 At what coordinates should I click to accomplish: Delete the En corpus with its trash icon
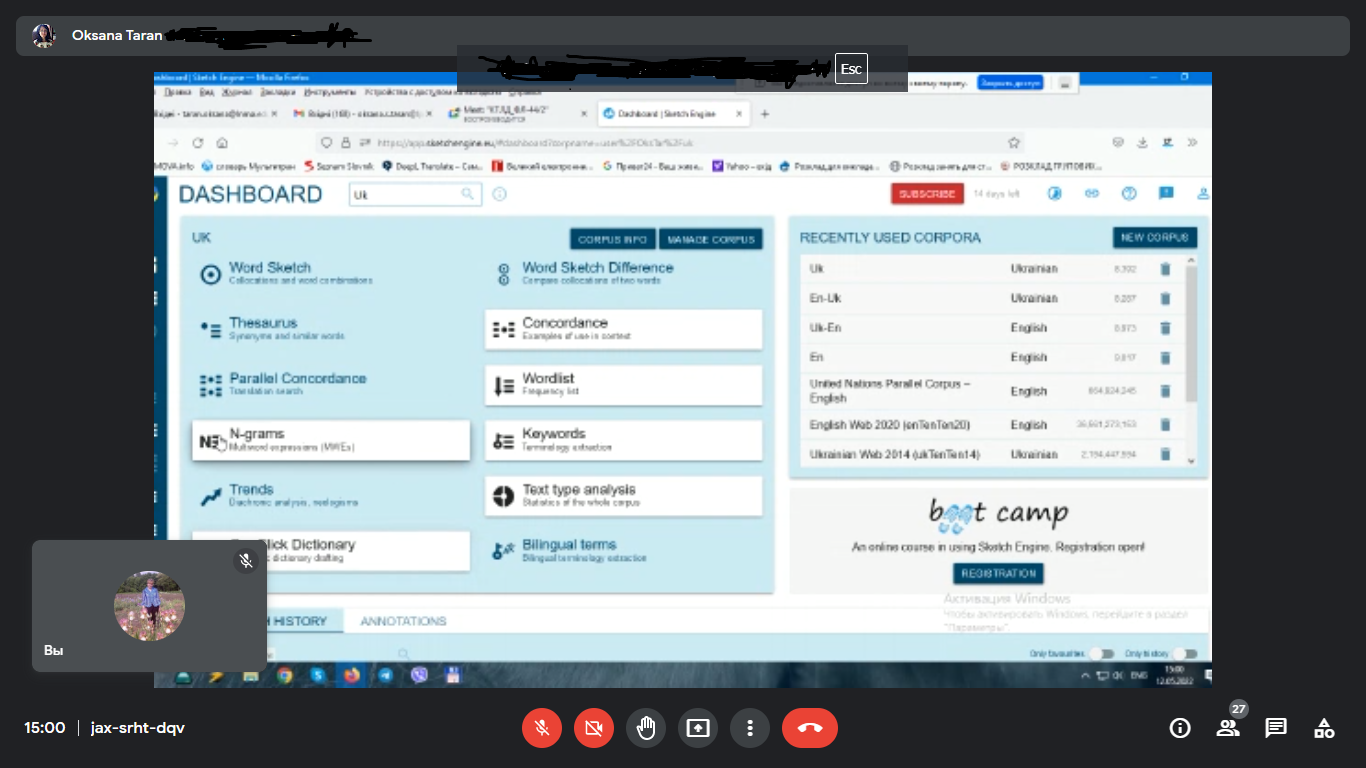click(x=1165, y=357)
